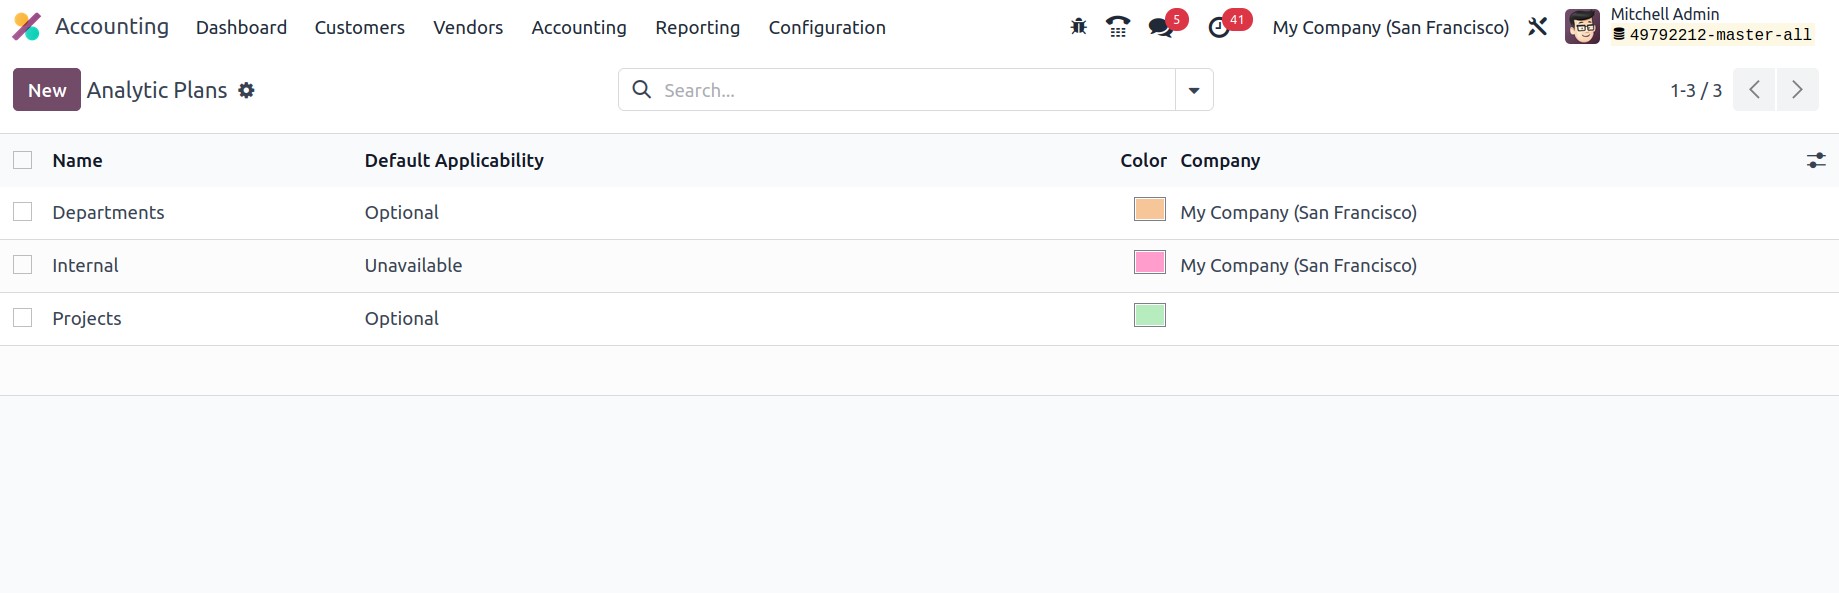Create a New analytic plan
The height and width of the screenshot is (593, 1839).
tap(47, 90)
